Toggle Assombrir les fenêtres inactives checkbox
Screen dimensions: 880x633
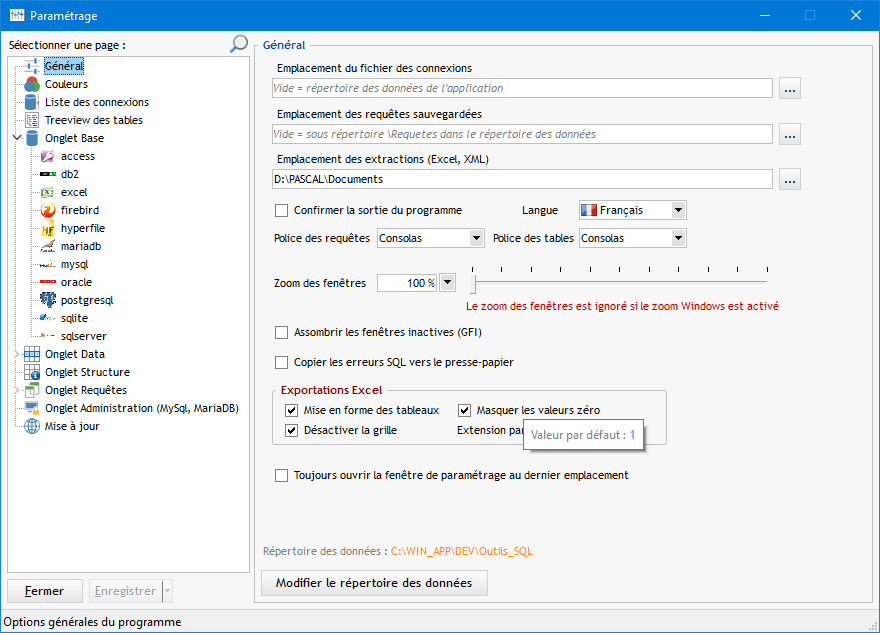coord(281,332)
